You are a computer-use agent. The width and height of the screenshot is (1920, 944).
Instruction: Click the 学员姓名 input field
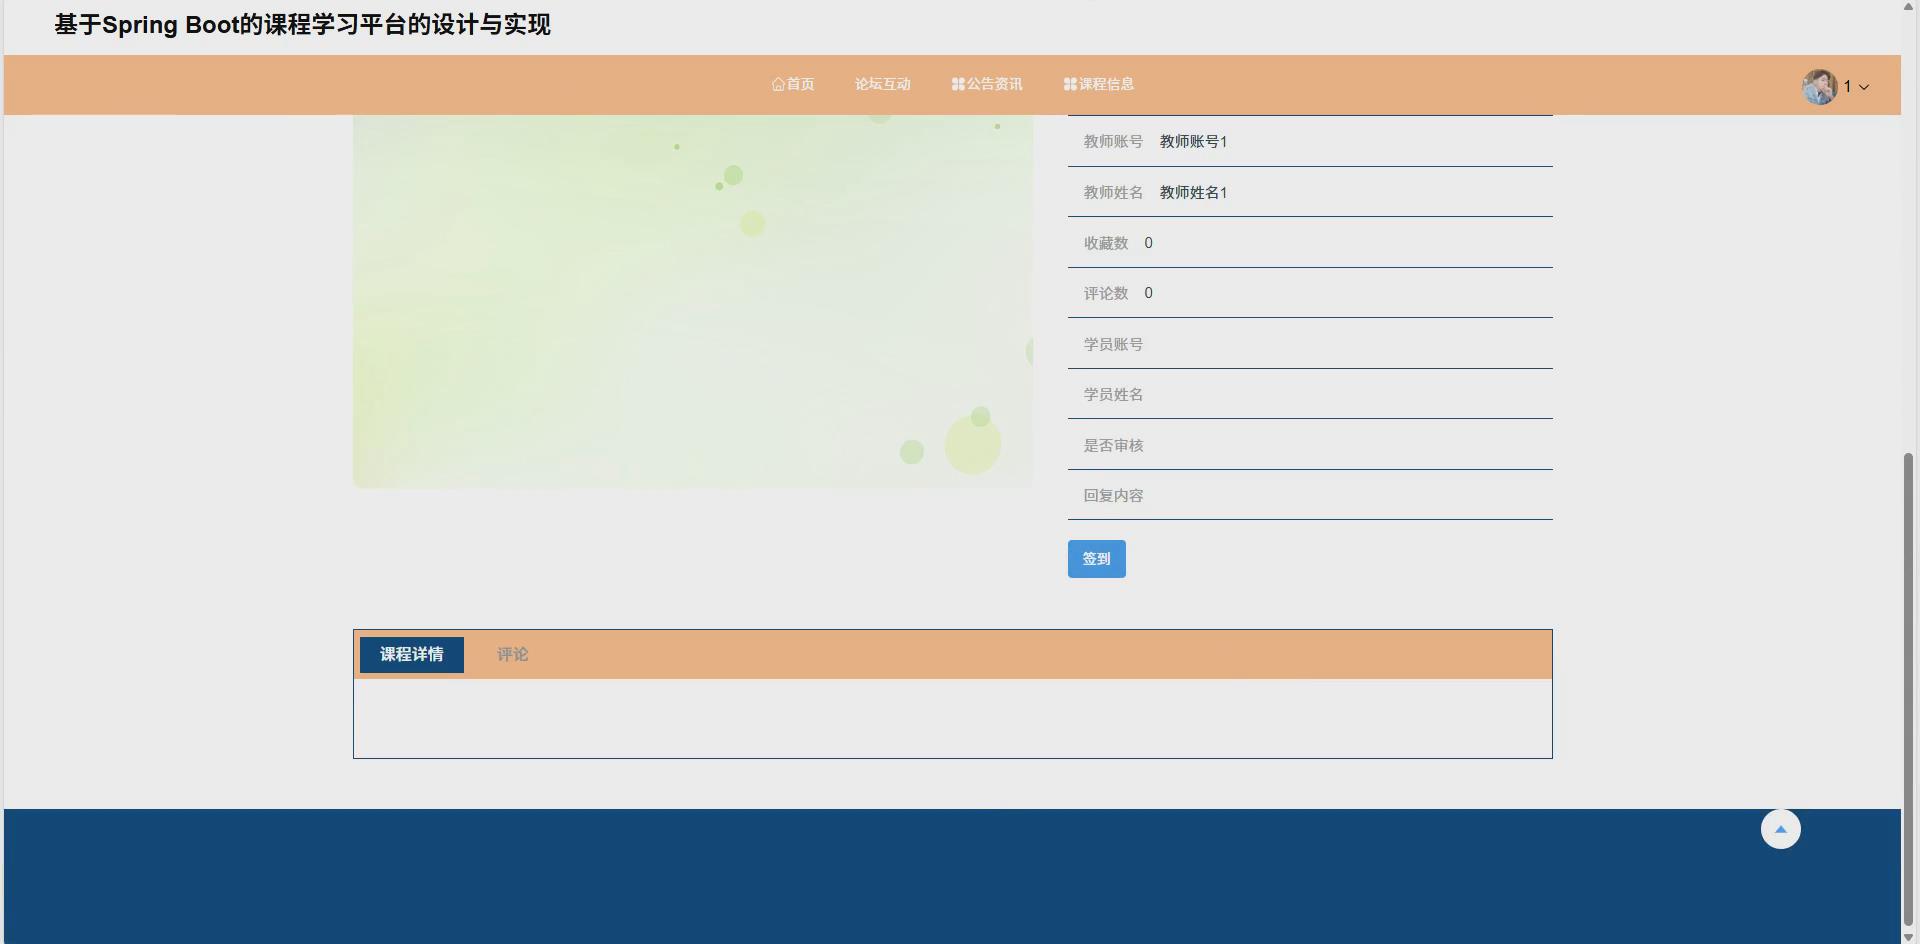pos(1300,394)
